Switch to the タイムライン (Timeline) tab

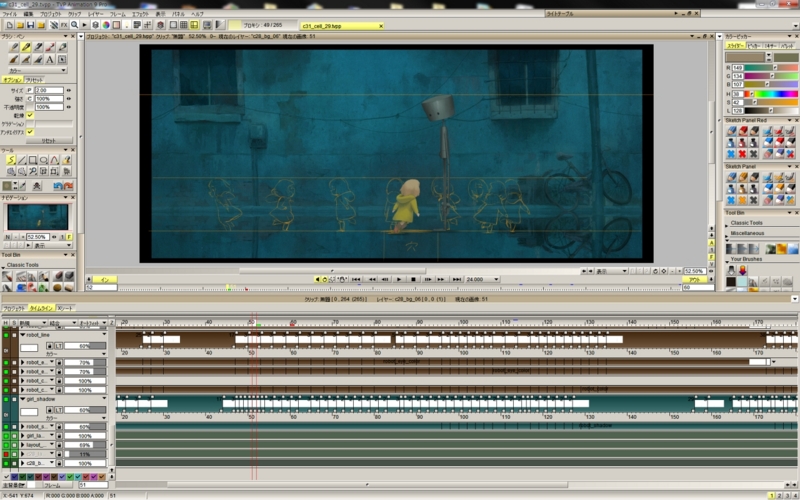pyautogui.click(x=41, y=308)
